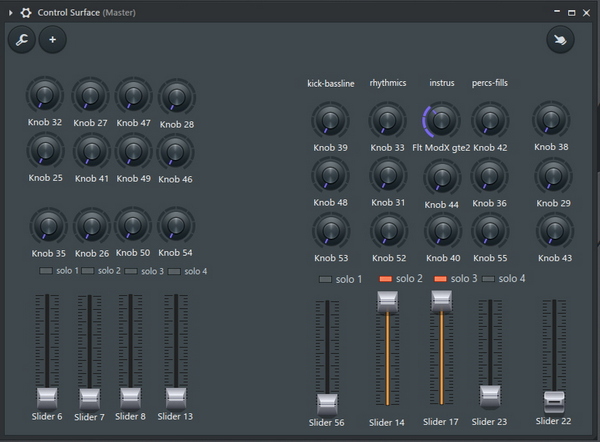Enable solo 2 toggle in left group
This screenshot has height=442, width=600.
click(87, 271)
